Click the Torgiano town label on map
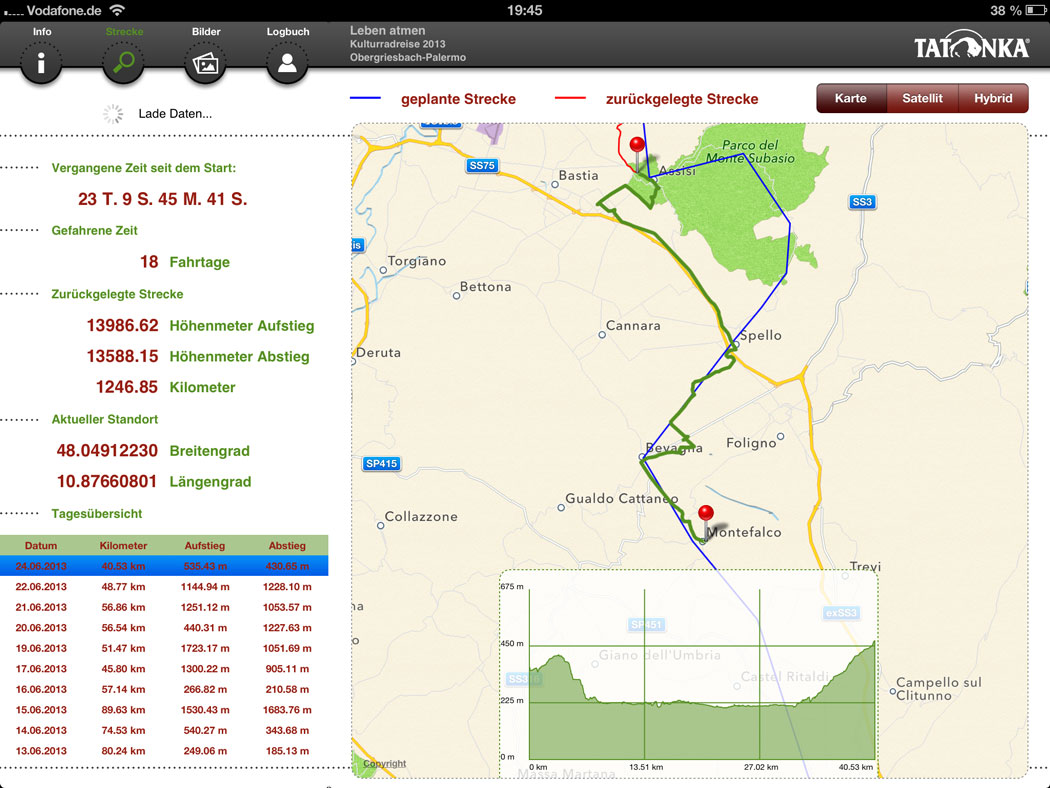The width and height of the screenshot is (1050, 788). pyautogui.click(x=417, y=261)
